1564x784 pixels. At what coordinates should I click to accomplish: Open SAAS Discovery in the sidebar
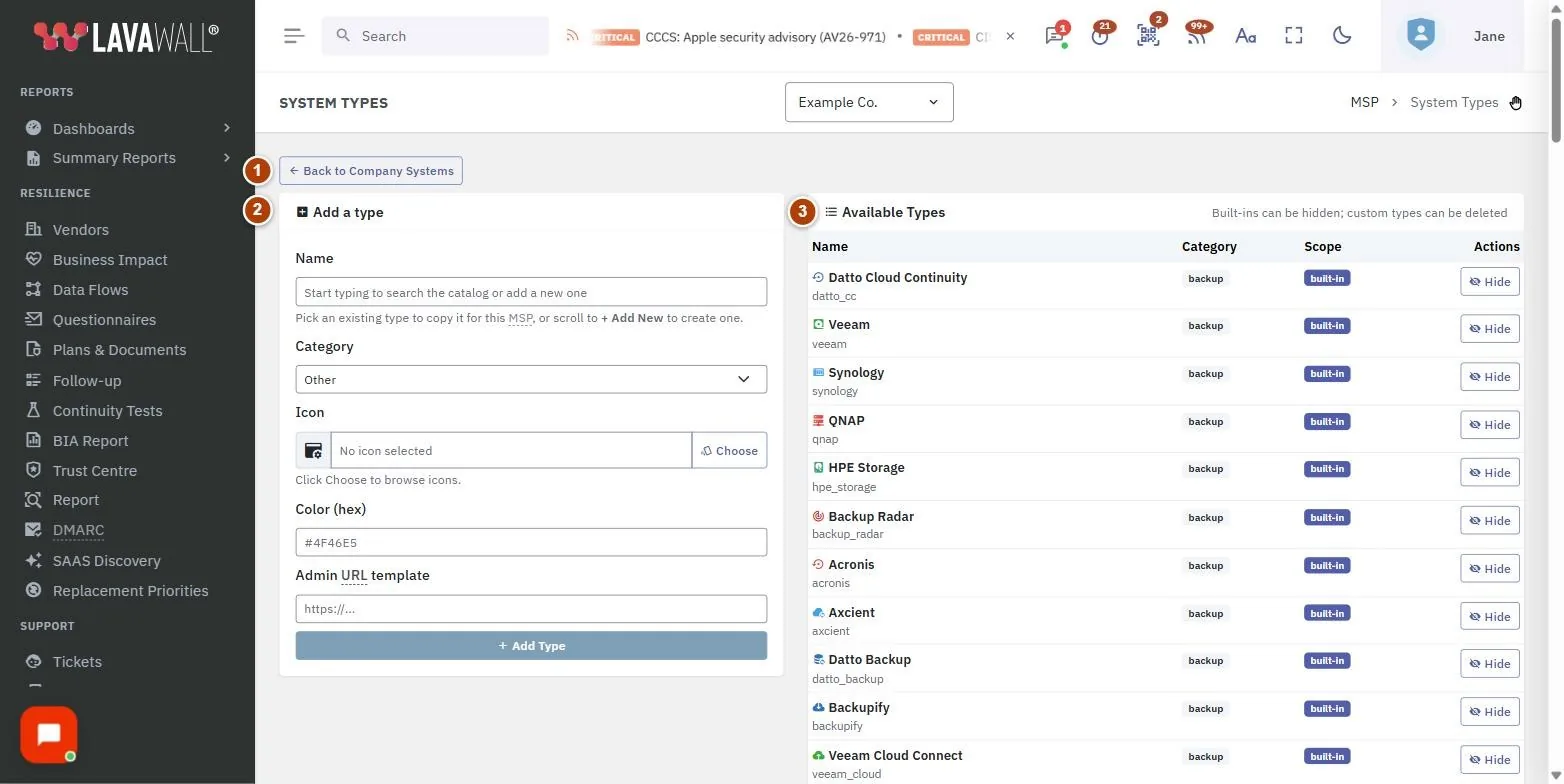(106, 561)
